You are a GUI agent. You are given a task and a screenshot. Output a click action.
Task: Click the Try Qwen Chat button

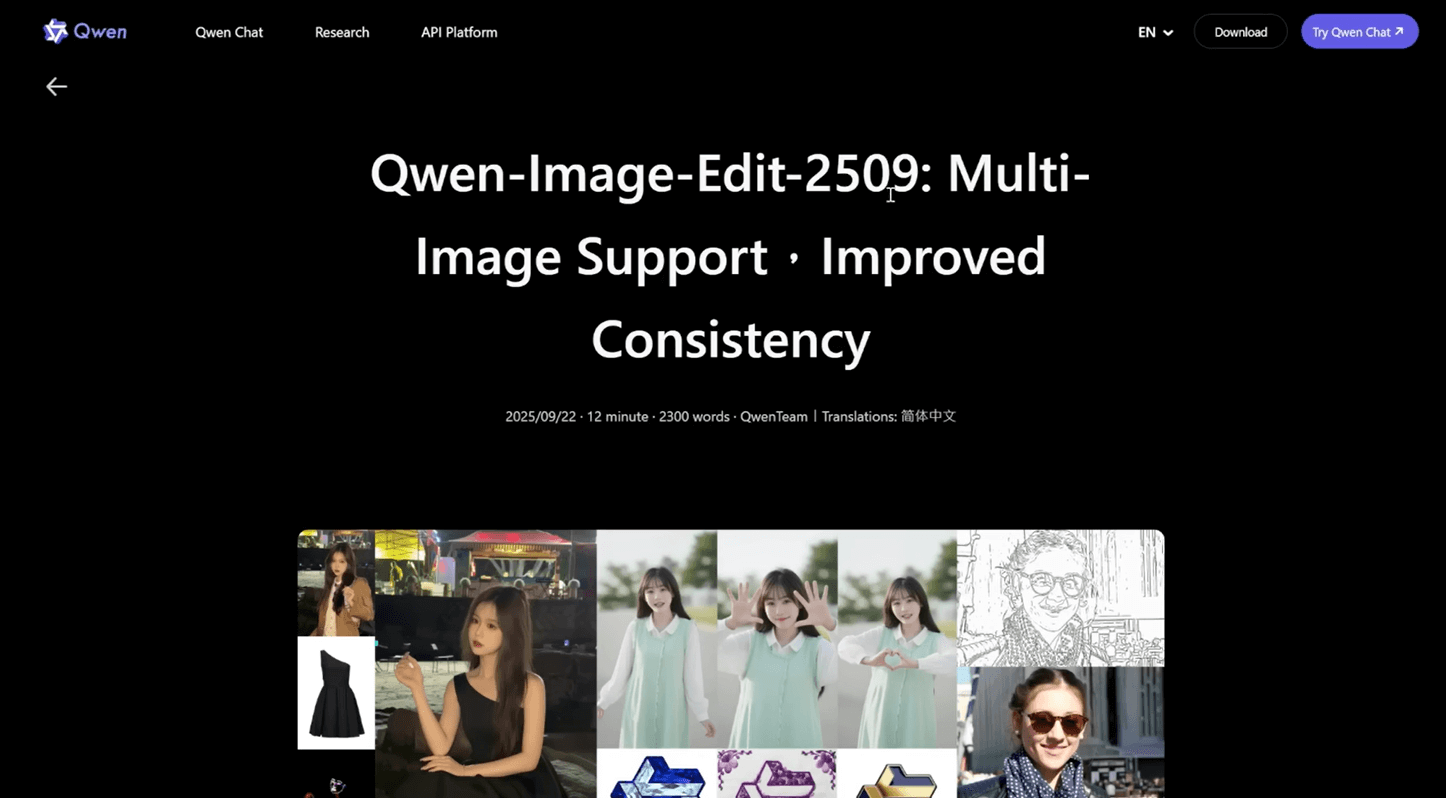pos(1359,32)
